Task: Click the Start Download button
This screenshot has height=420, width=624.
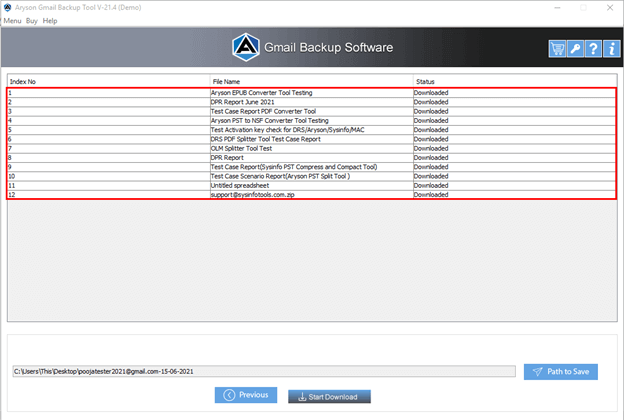Action: point(329,397)
